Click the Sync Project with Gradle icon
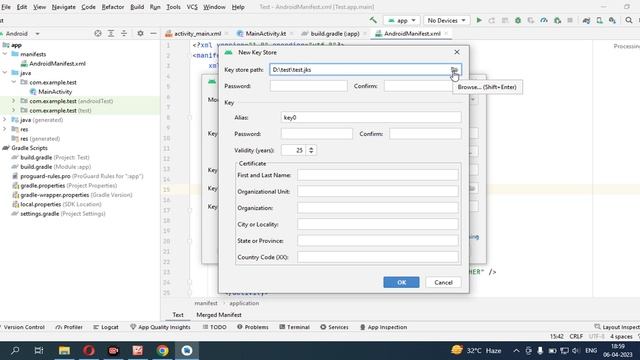 coord(587,20)
